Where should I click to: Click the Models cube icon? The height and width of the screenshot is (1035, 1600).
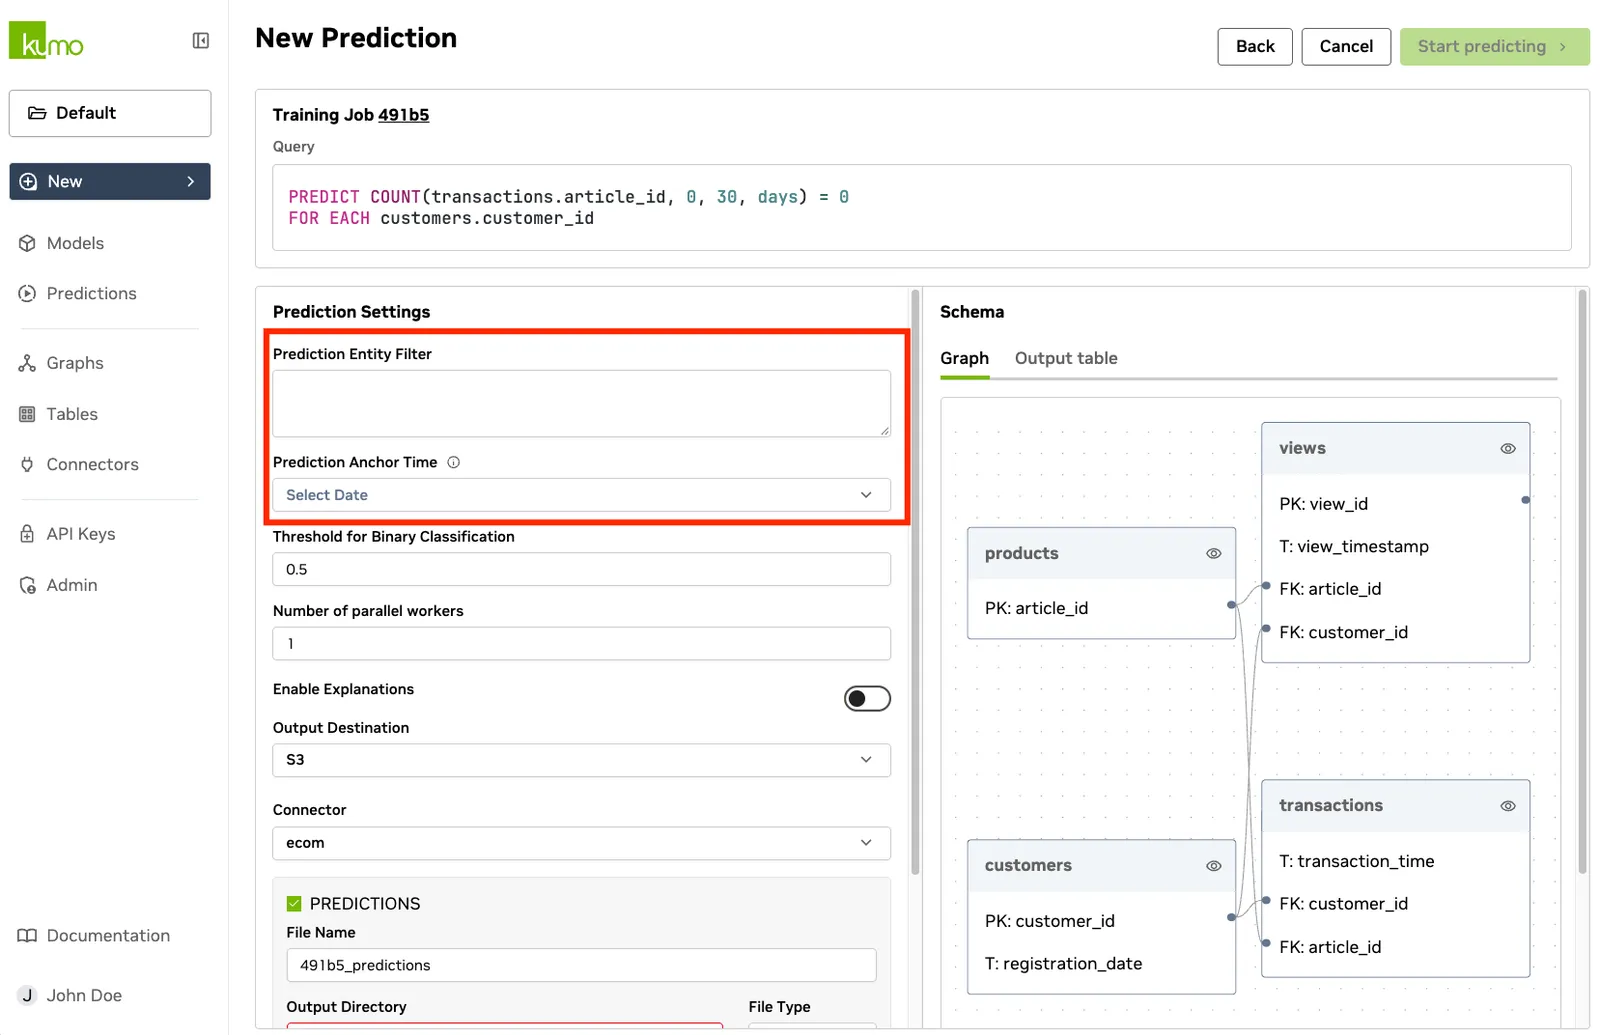click(27, 243)
